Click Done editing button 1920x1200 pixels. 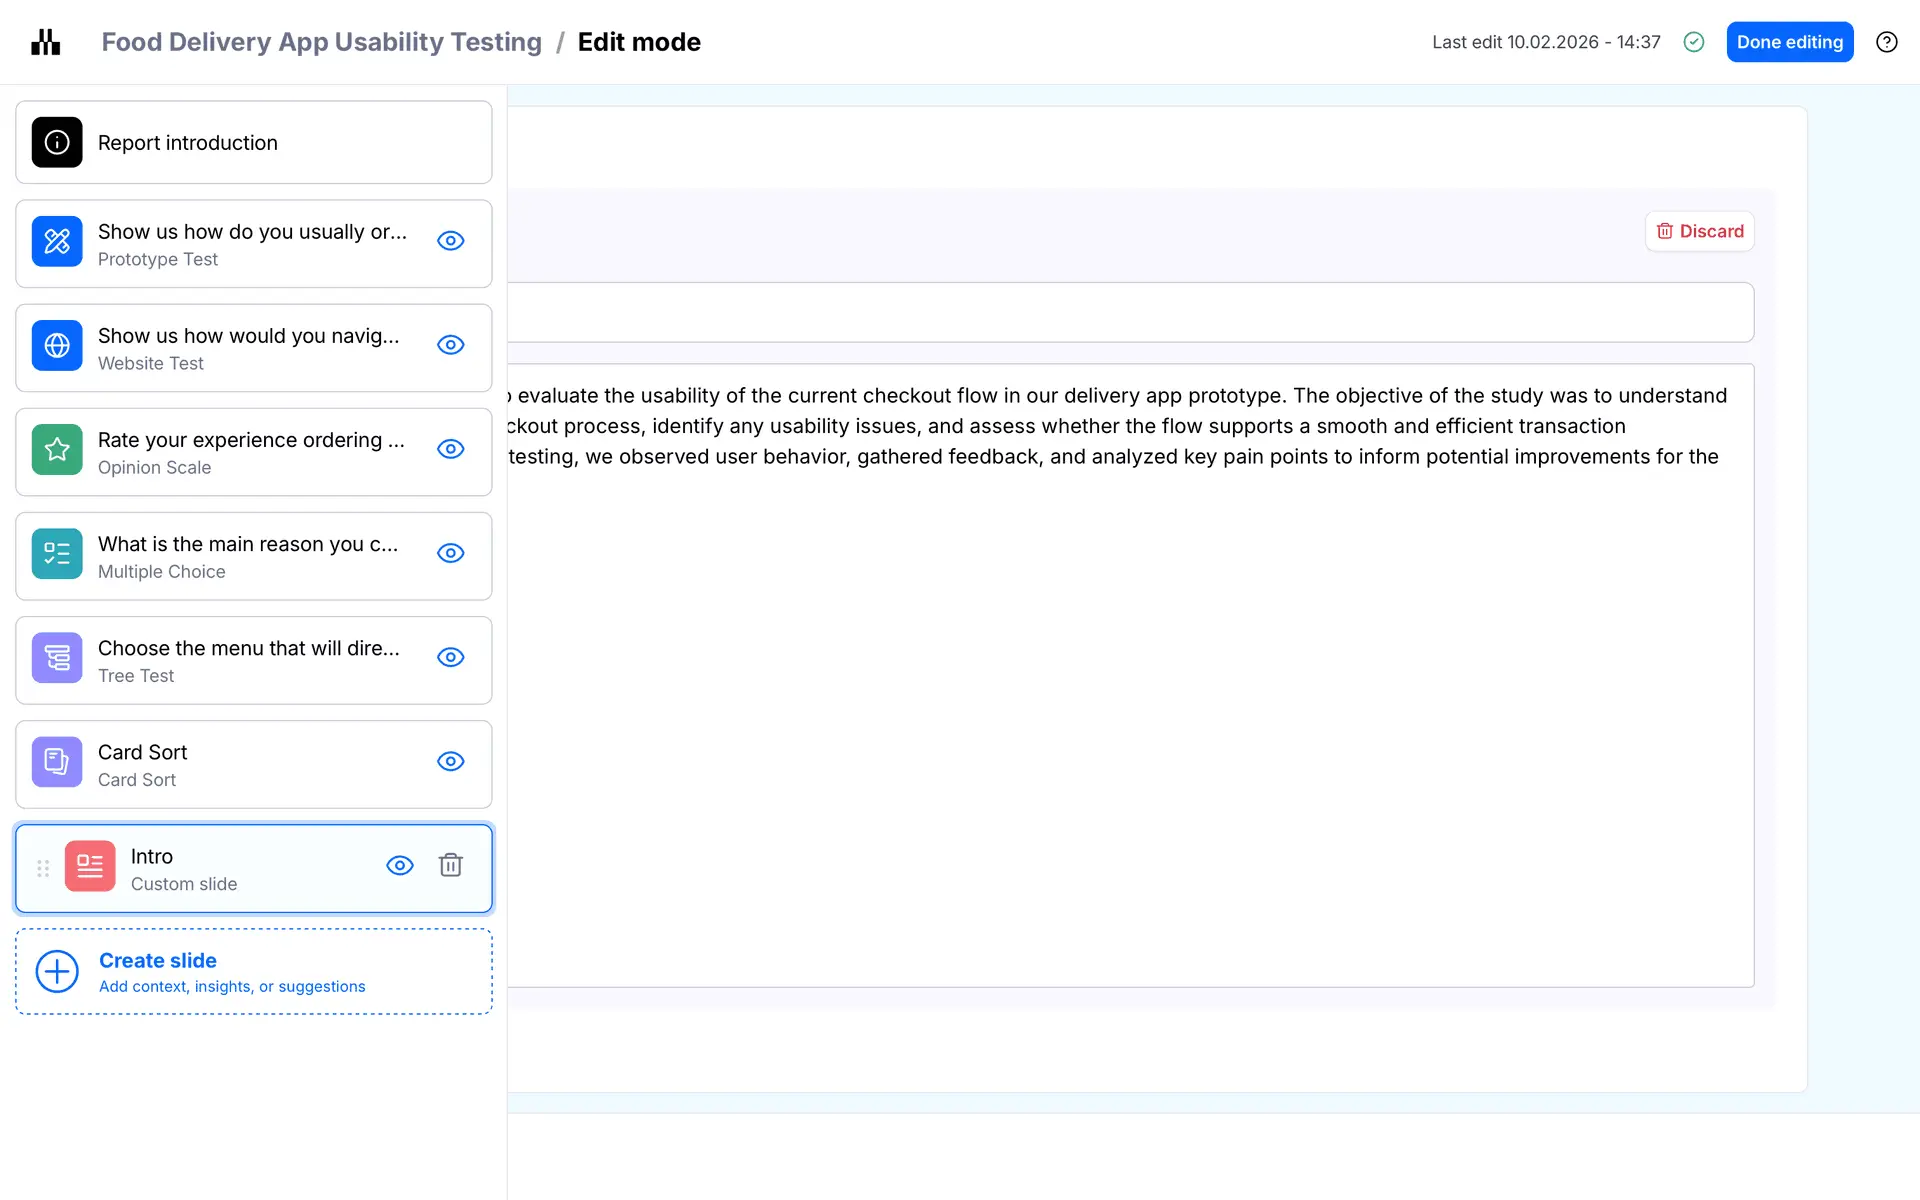1789,42
